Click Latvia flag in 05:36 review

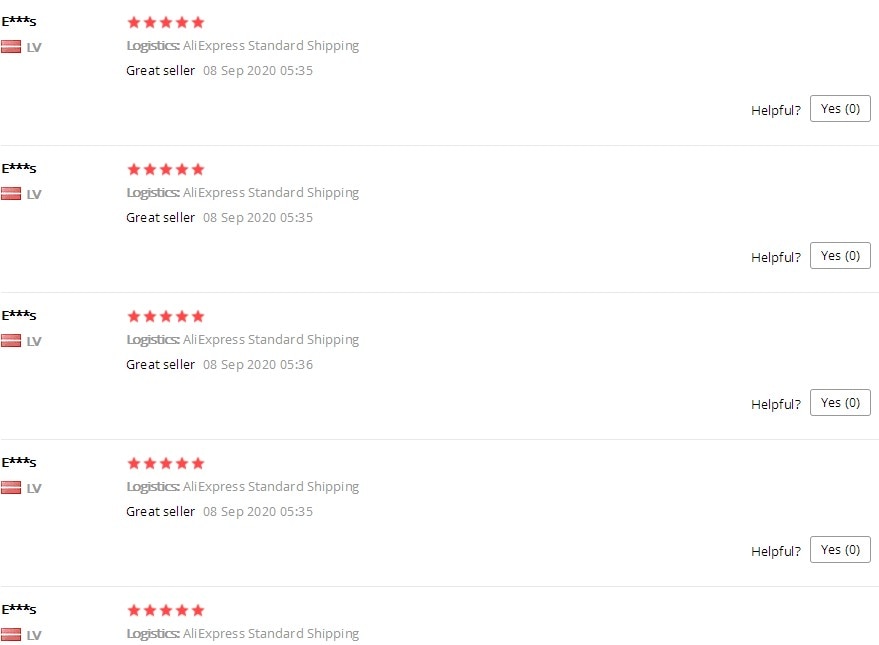pos(11,340)
